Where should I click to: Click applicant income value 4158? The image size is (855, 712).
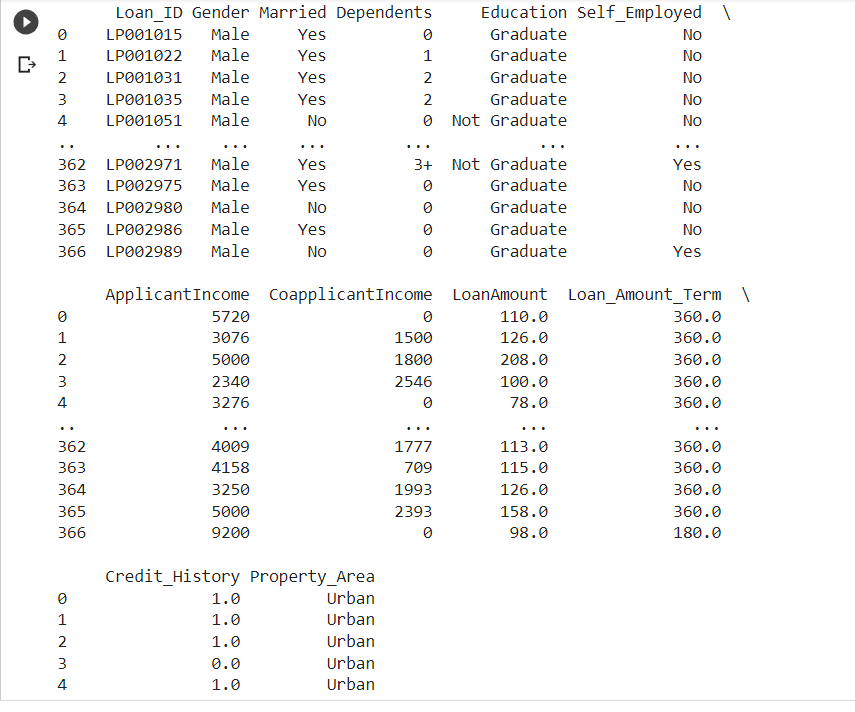tap(230, 468)
